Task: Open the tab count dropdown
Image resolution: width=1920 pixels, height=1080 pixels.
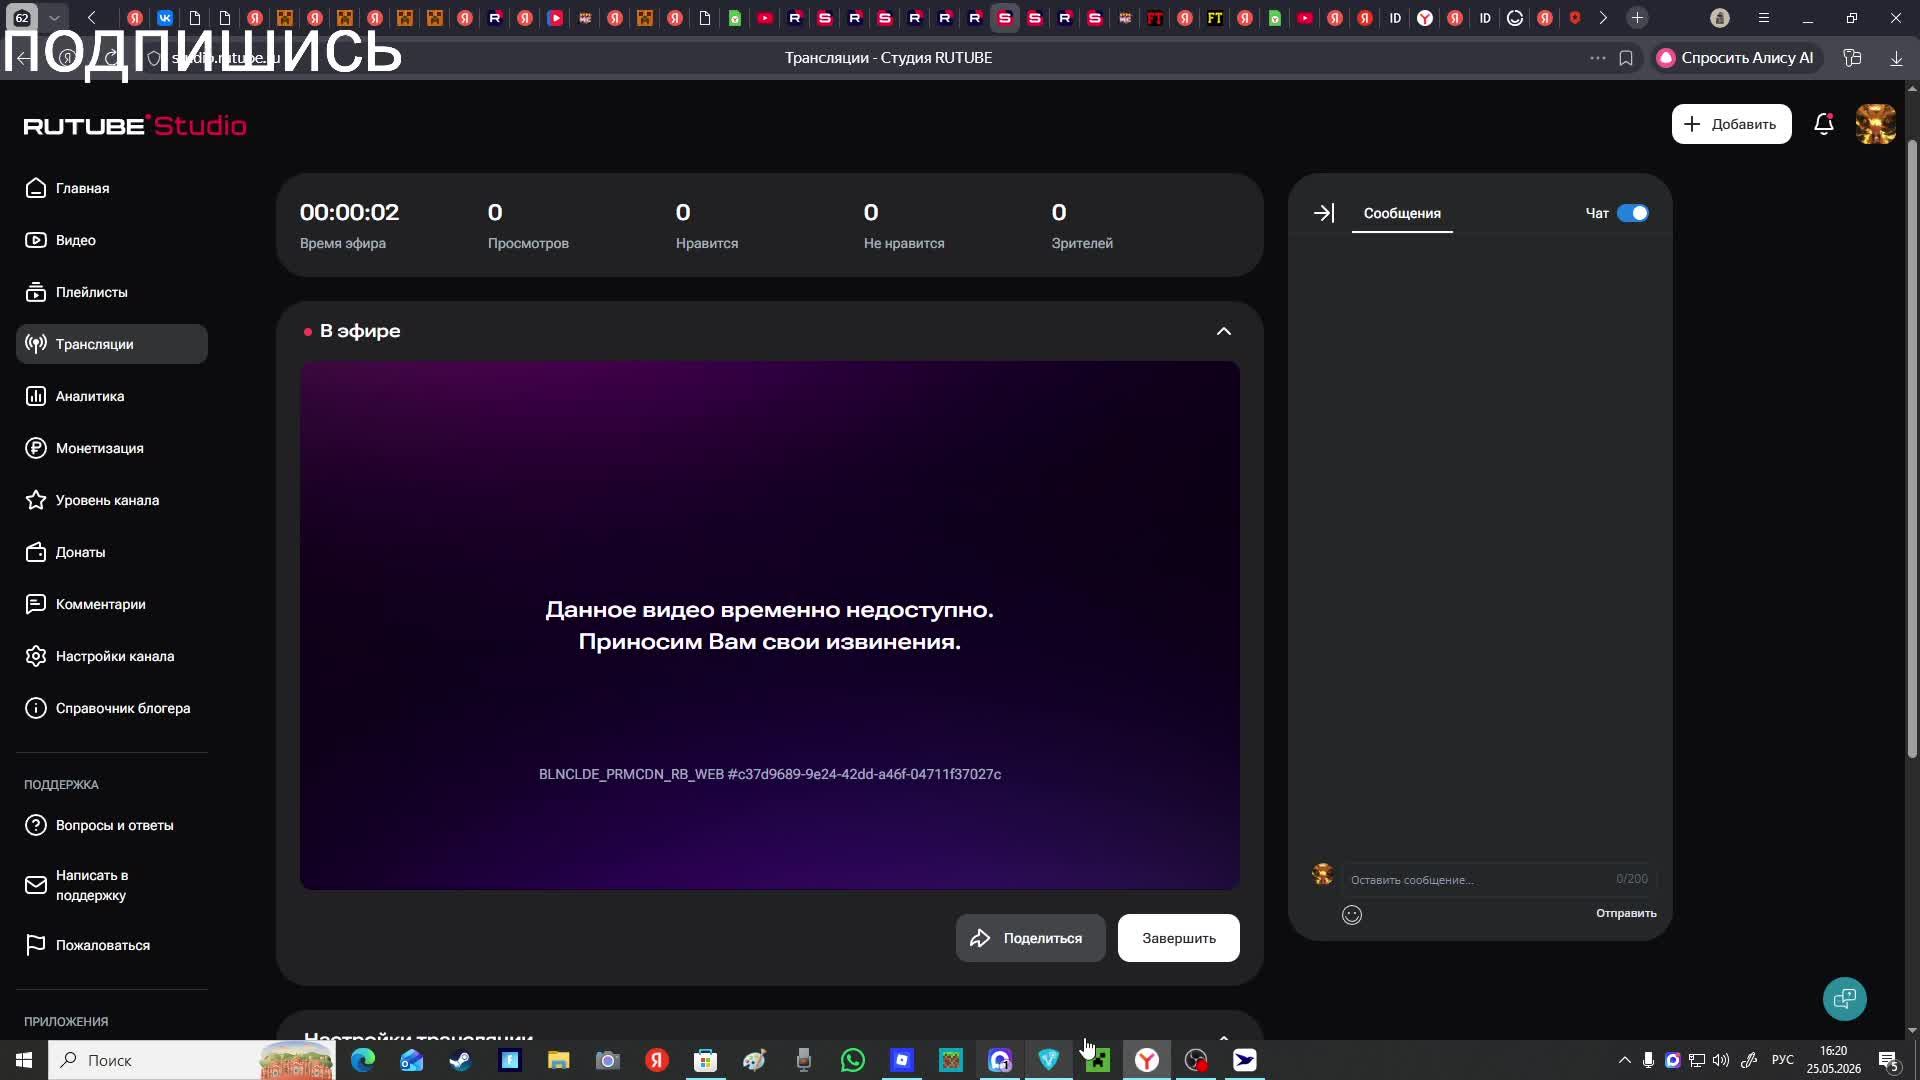Action: [x=55, y=18]
